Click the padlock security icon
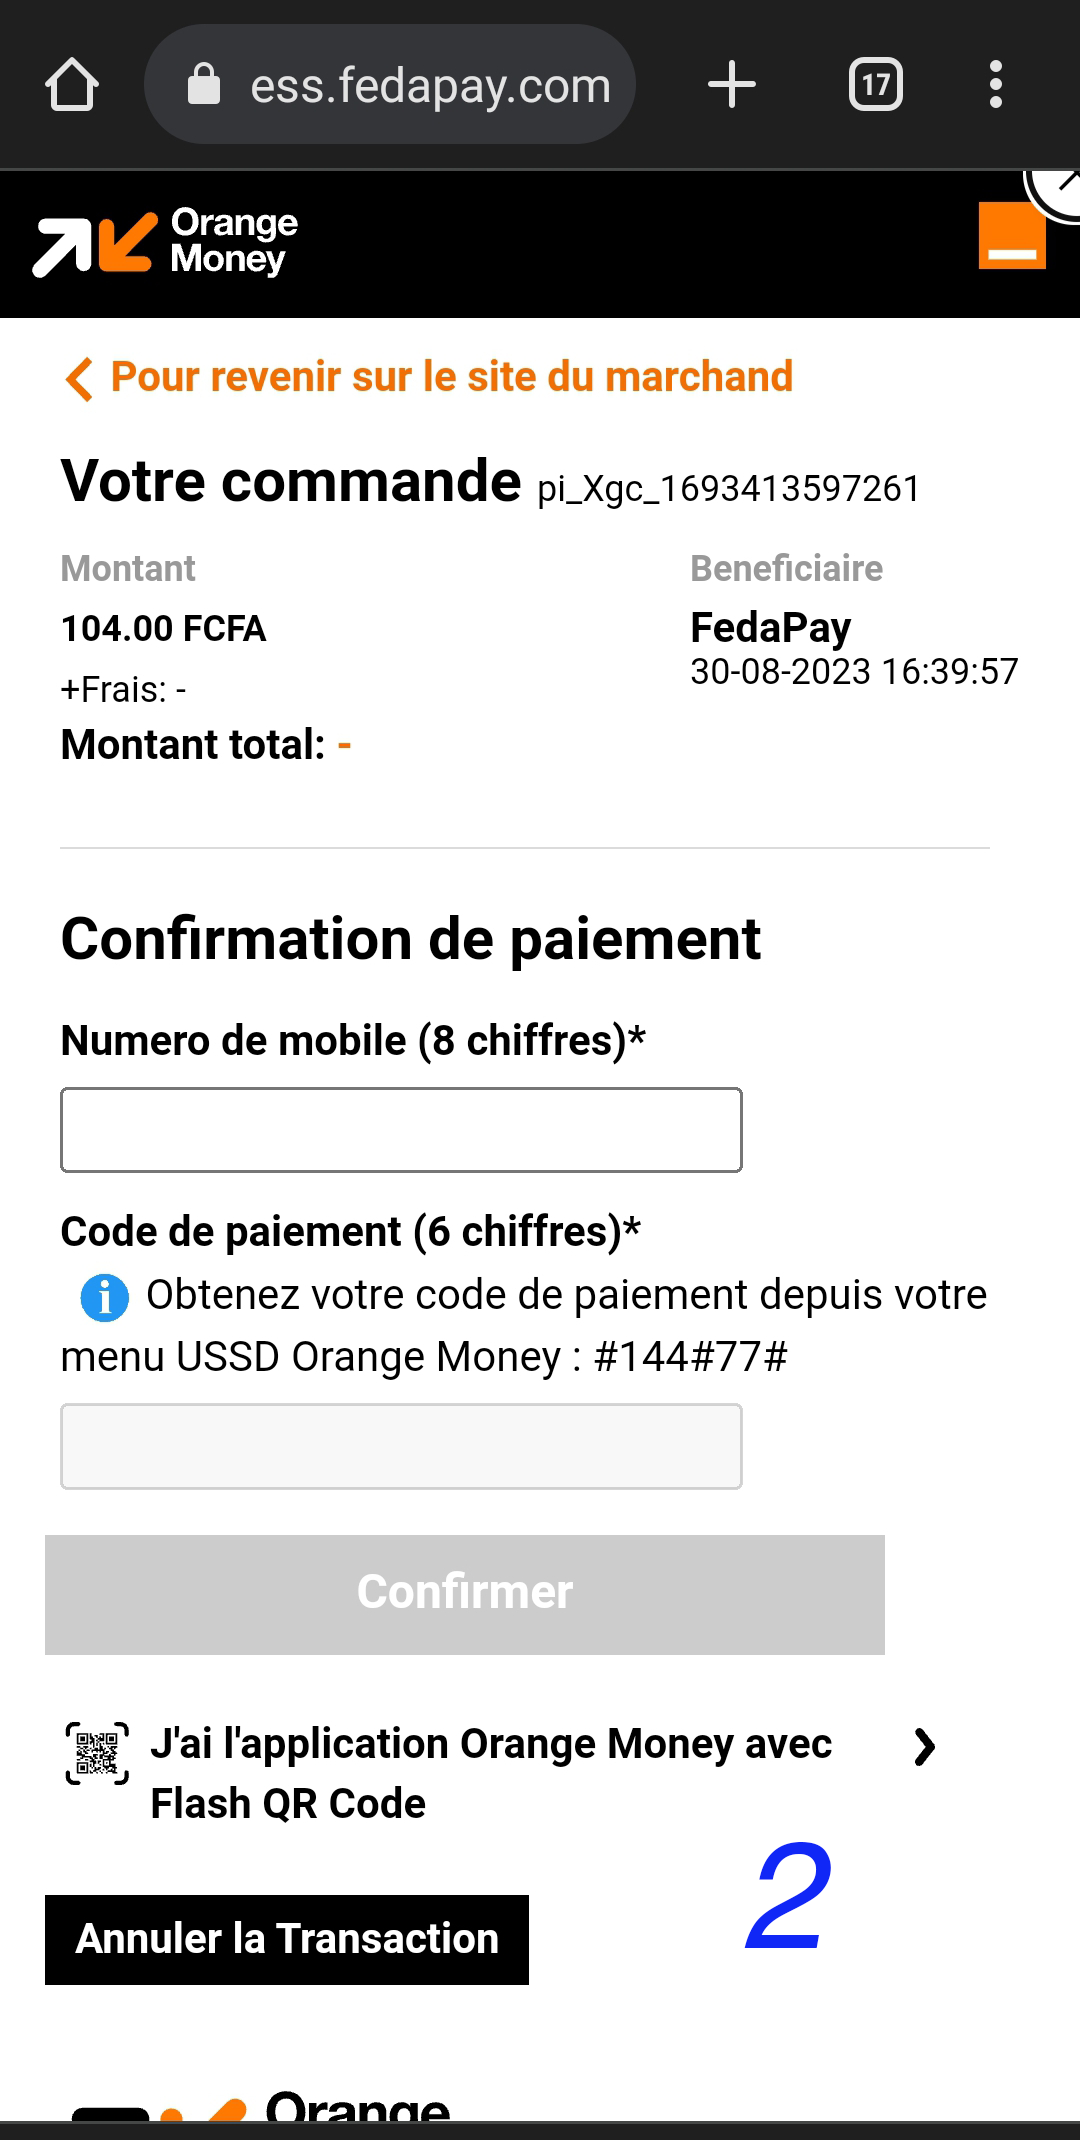 pos(204,85)
